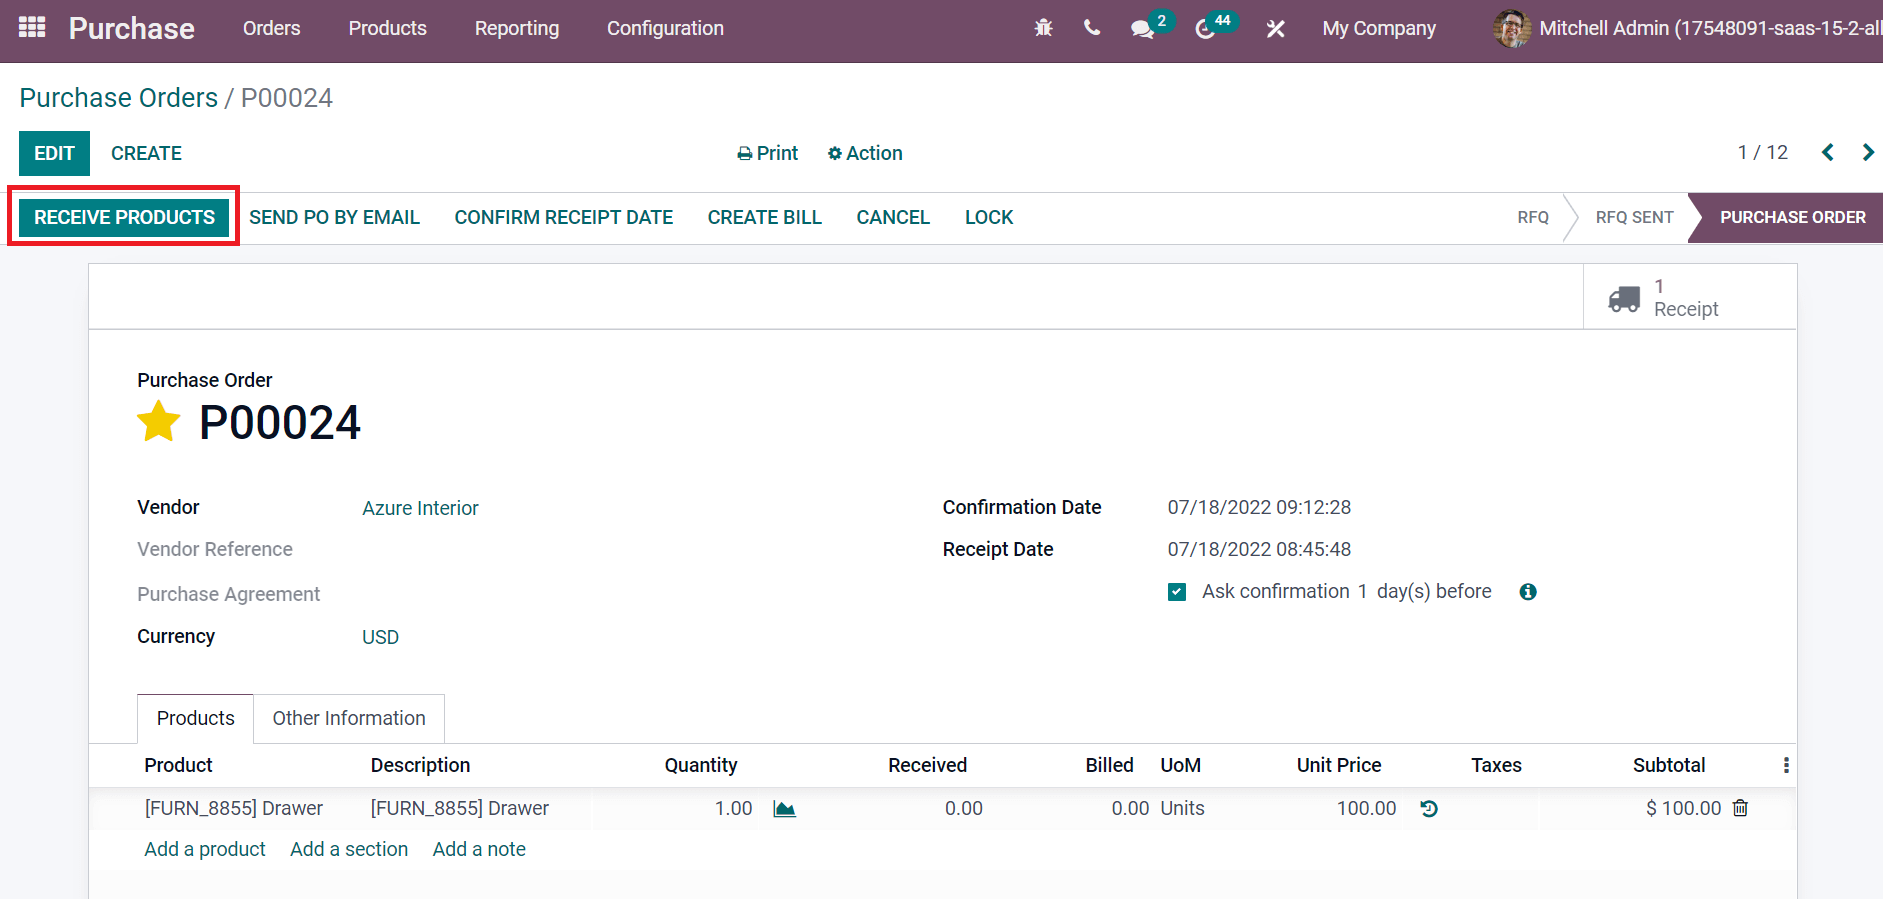Click the yellow priority star

click(x=159, y=422)
